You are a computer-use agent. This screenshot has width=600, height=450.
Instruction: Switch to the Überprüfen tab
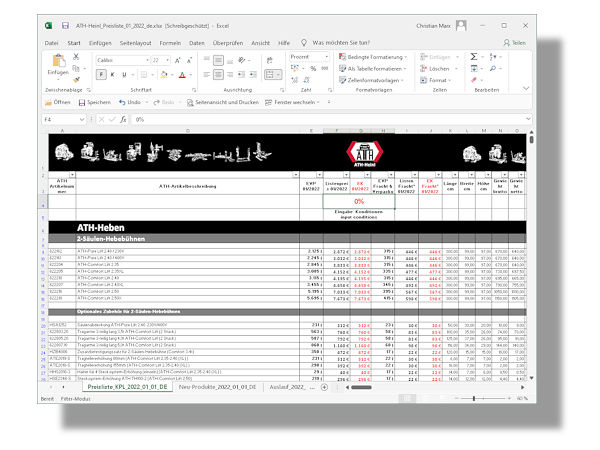(x=228, y=43)
